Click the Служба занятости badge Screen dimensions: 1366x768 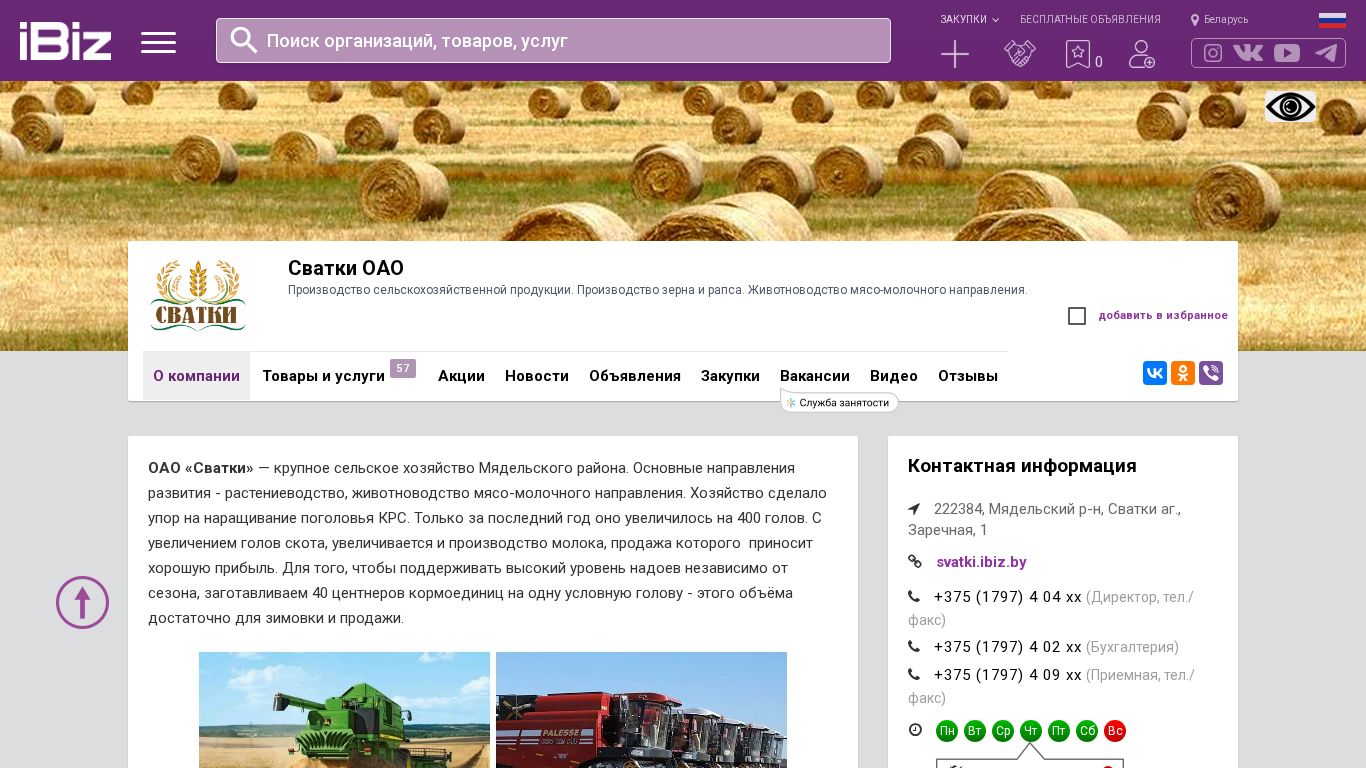[x=839, y=402]
